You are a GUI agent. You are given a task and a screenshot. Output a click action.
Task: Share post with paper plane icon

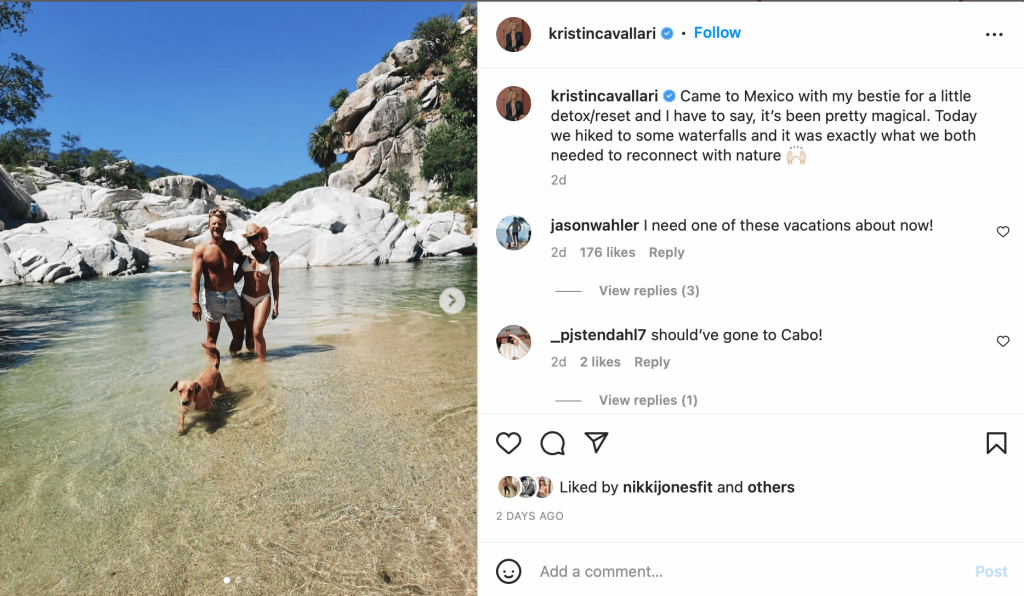tap(596, 443)
